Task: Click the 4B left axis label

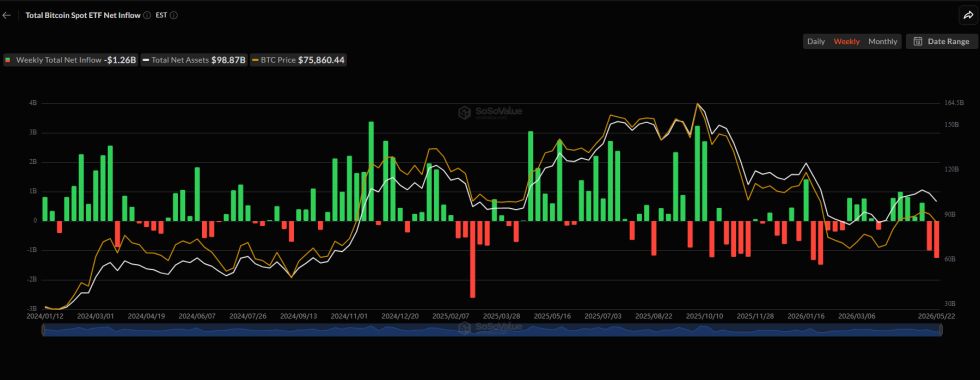Action: (34, 103)
